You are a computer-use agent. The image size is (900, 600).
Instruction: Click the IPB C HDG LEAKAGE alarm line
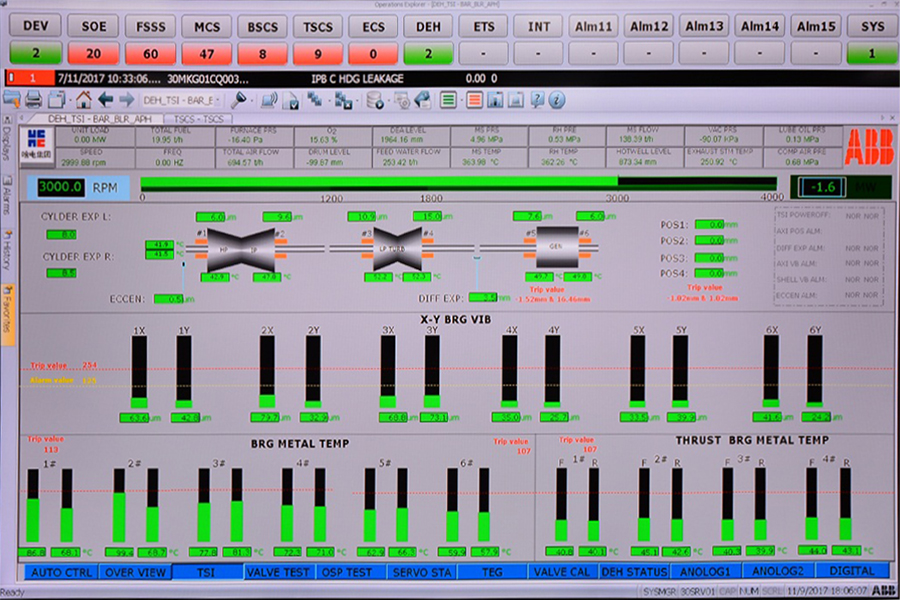(x=360, y=76)
